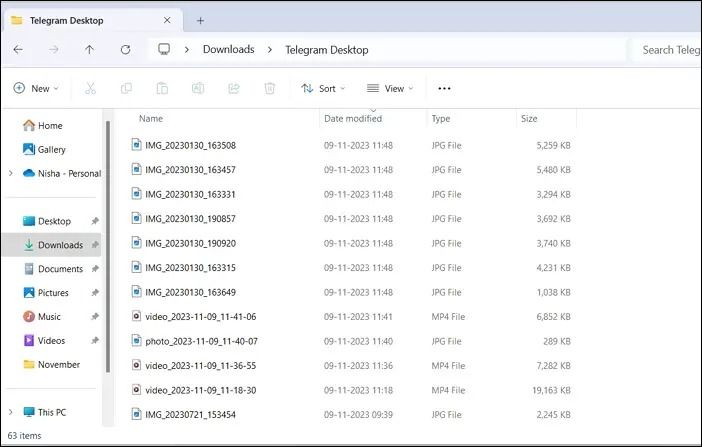Viewport: 702px width, 447px height.
Task: Go up one folder level
Action: (x=90, y=49)
